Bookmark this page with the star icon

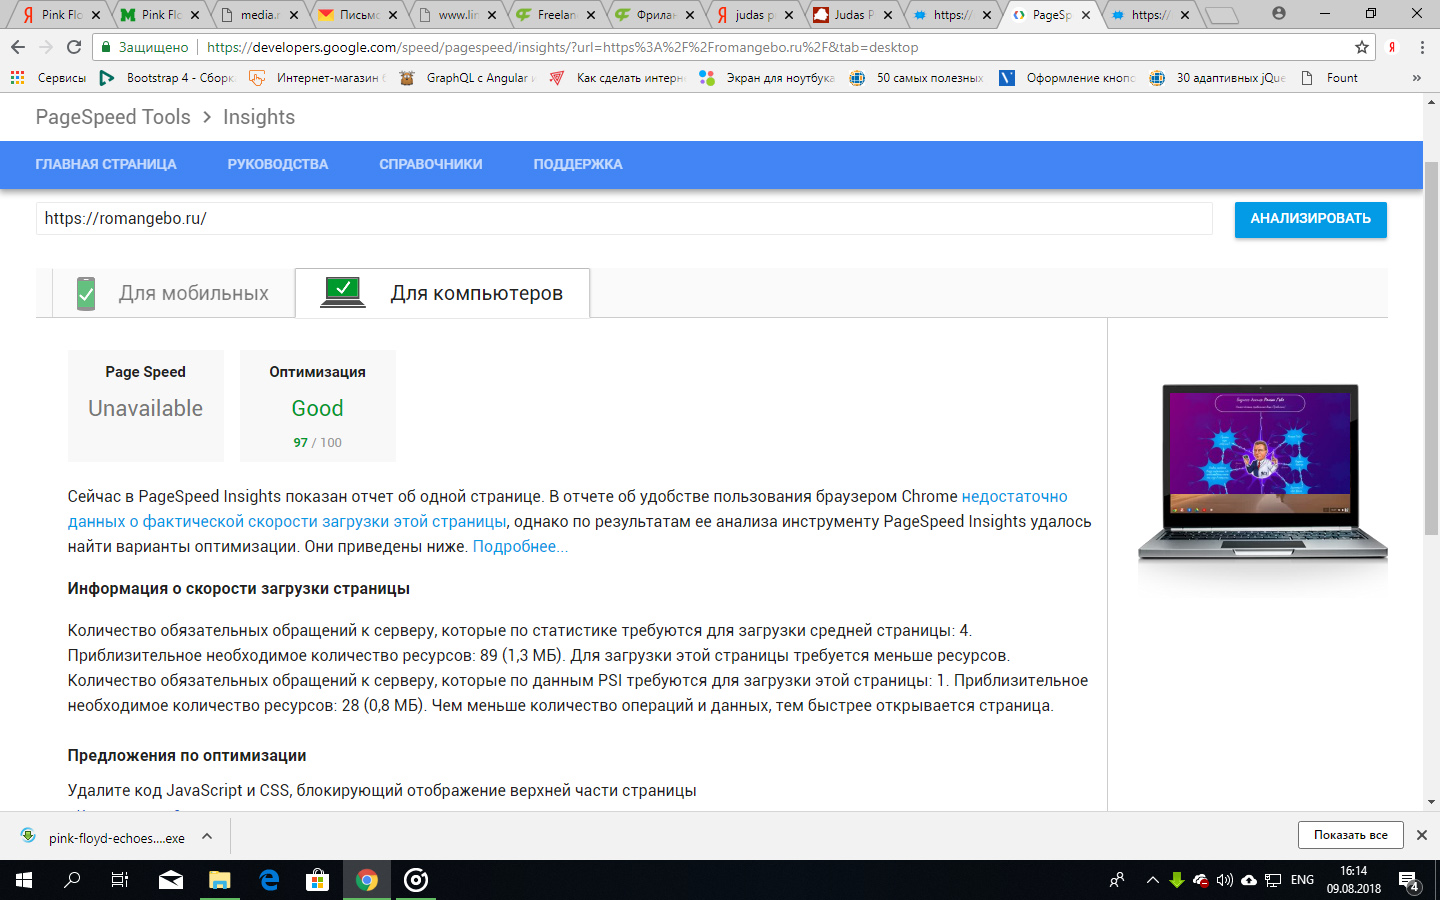point(1361,47)
